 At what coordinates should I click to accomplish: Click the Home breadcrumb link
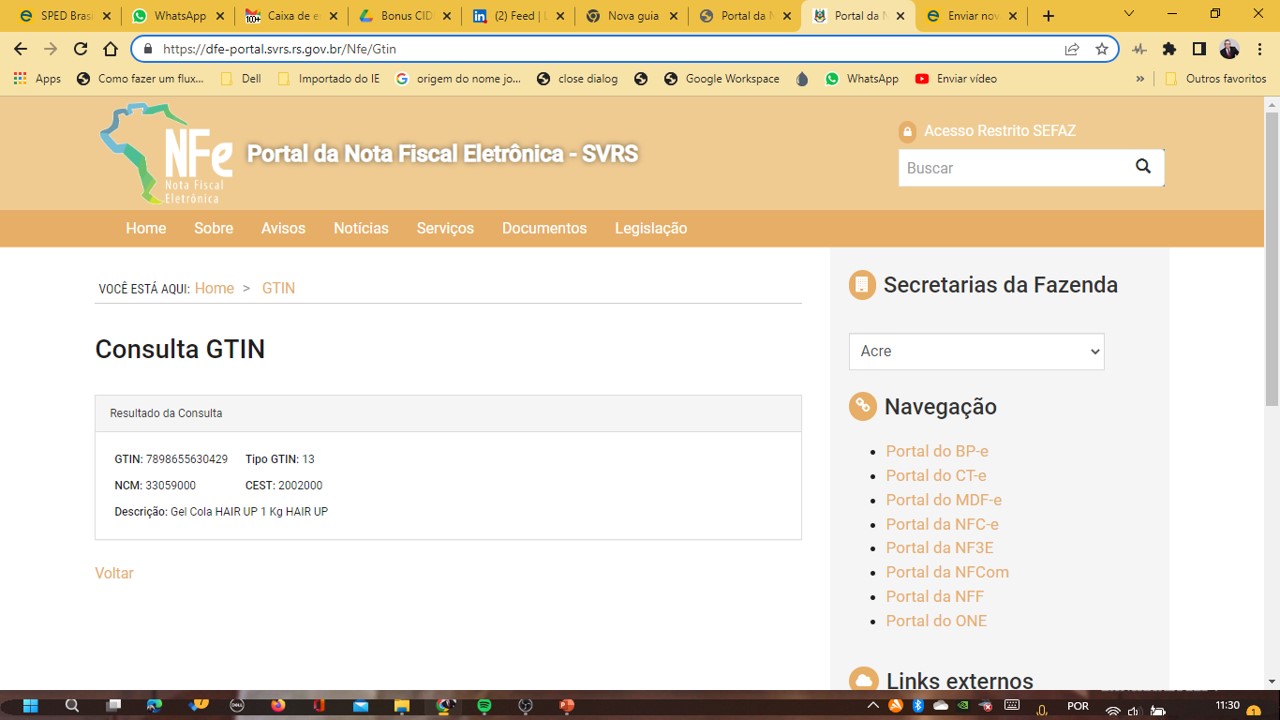[x=214, y=288]
